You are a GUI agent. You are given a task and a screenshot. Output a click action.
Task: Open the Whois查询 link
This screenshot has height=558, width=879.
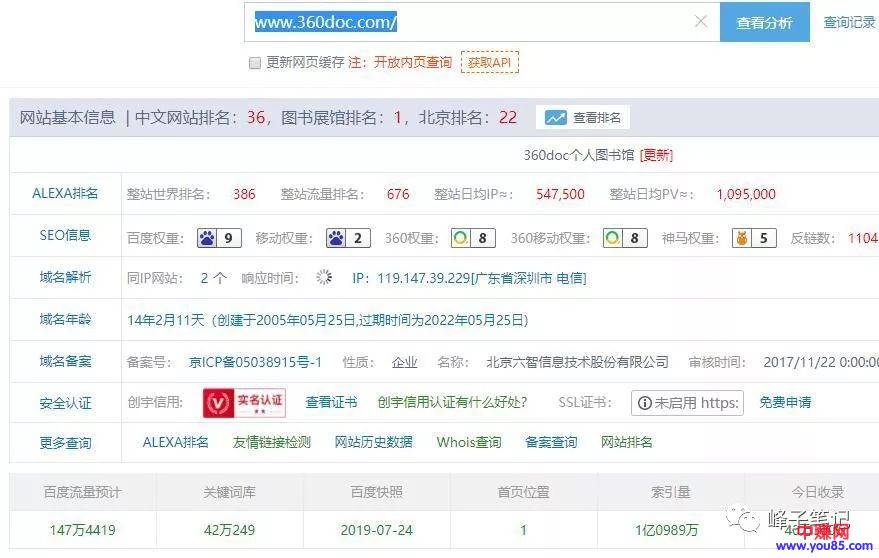[x=469, y=442]
